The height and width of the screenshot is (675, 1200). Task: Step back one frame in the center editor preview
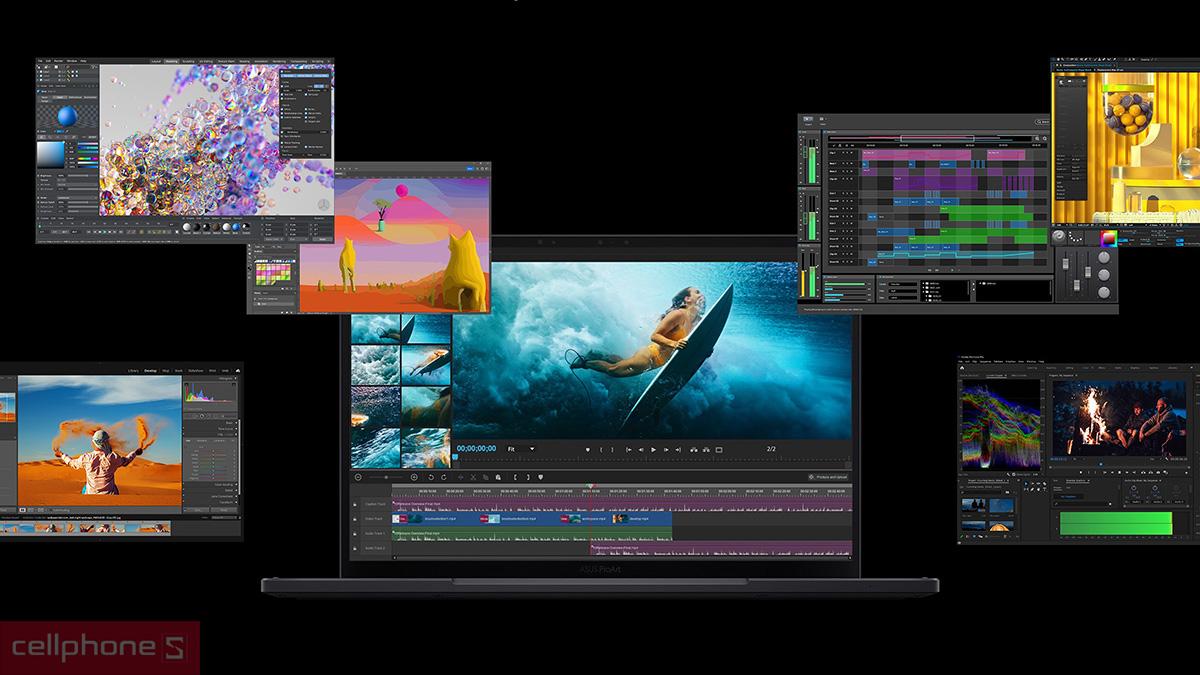coord(641,449)
